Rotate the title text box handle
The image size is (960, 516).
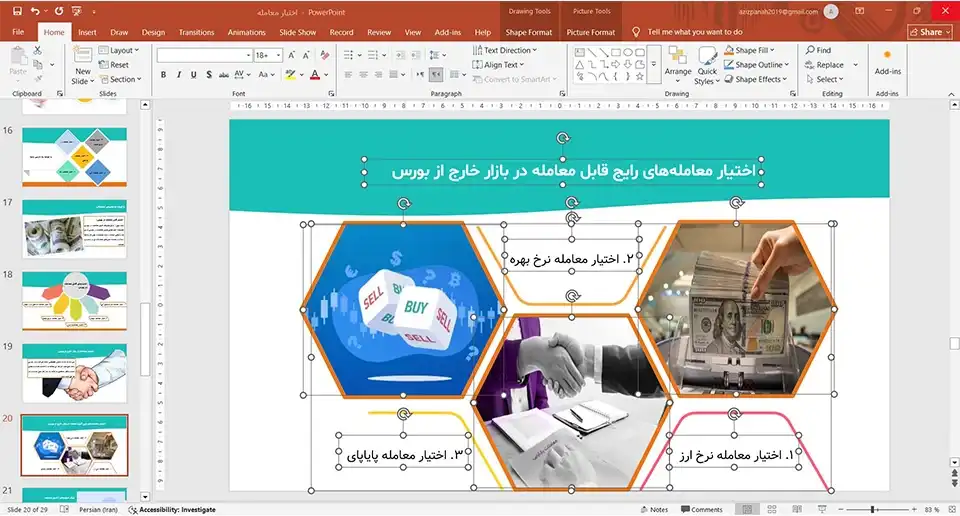click(x=563, y=138)
